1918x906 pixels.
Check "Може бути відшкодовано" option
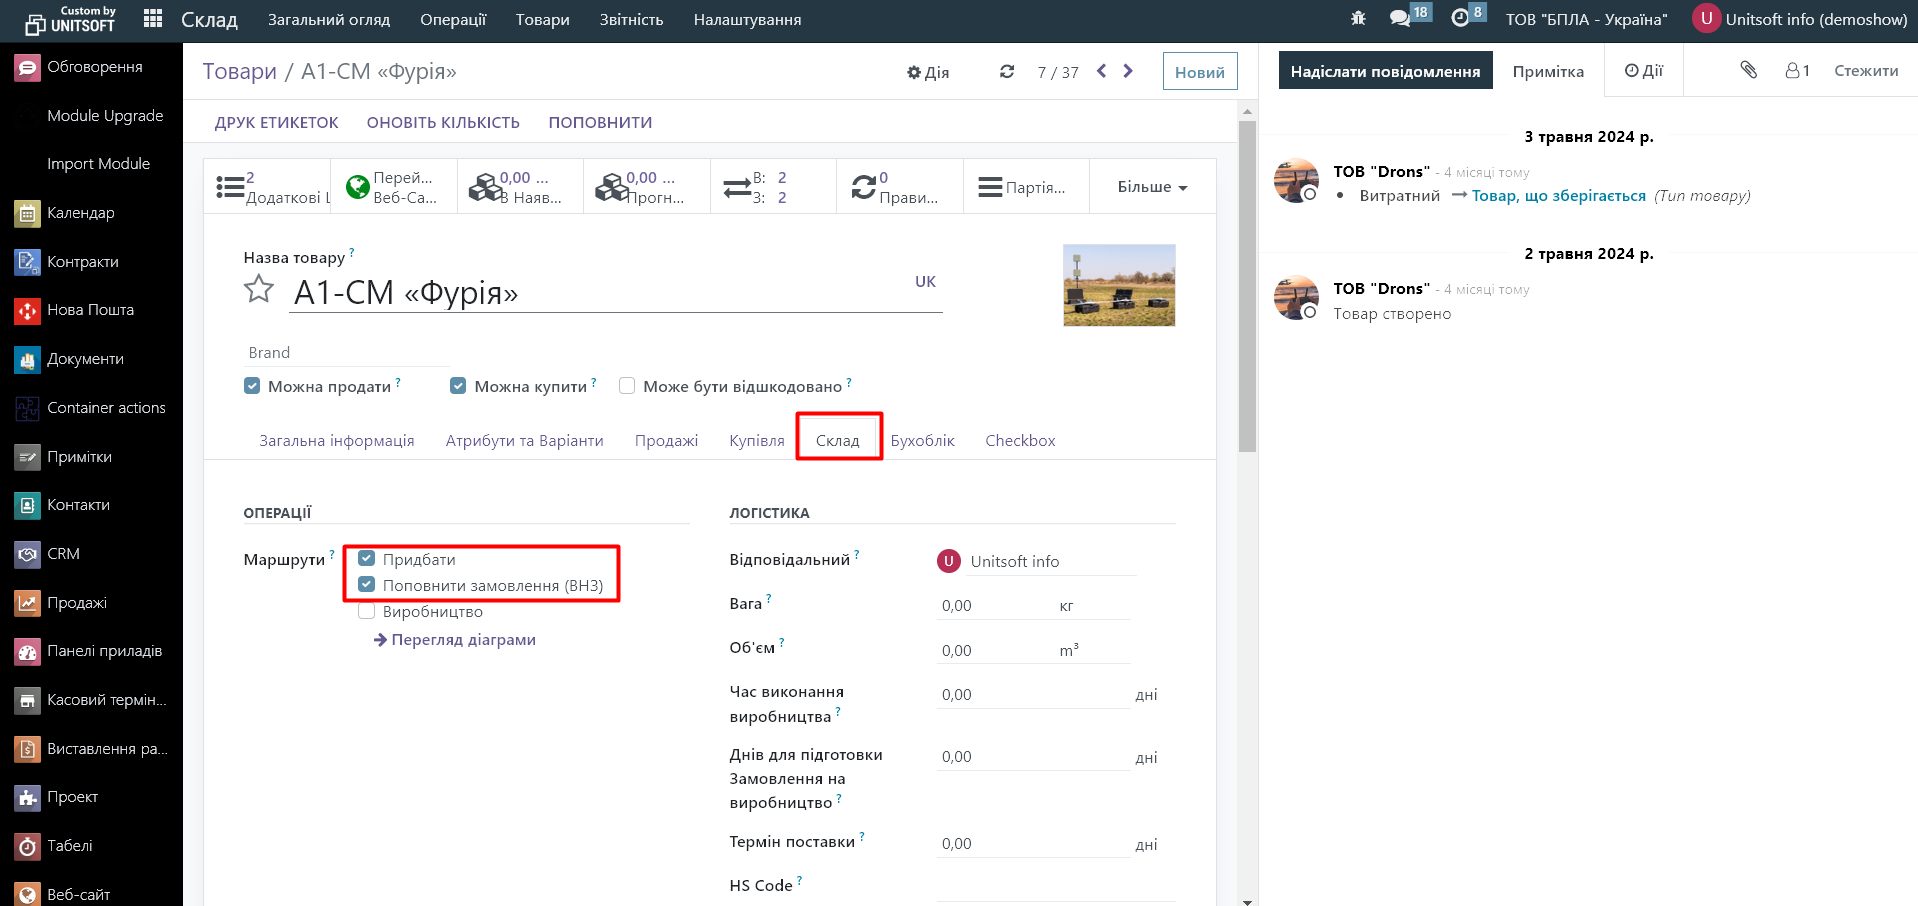[x=627, y=386]
